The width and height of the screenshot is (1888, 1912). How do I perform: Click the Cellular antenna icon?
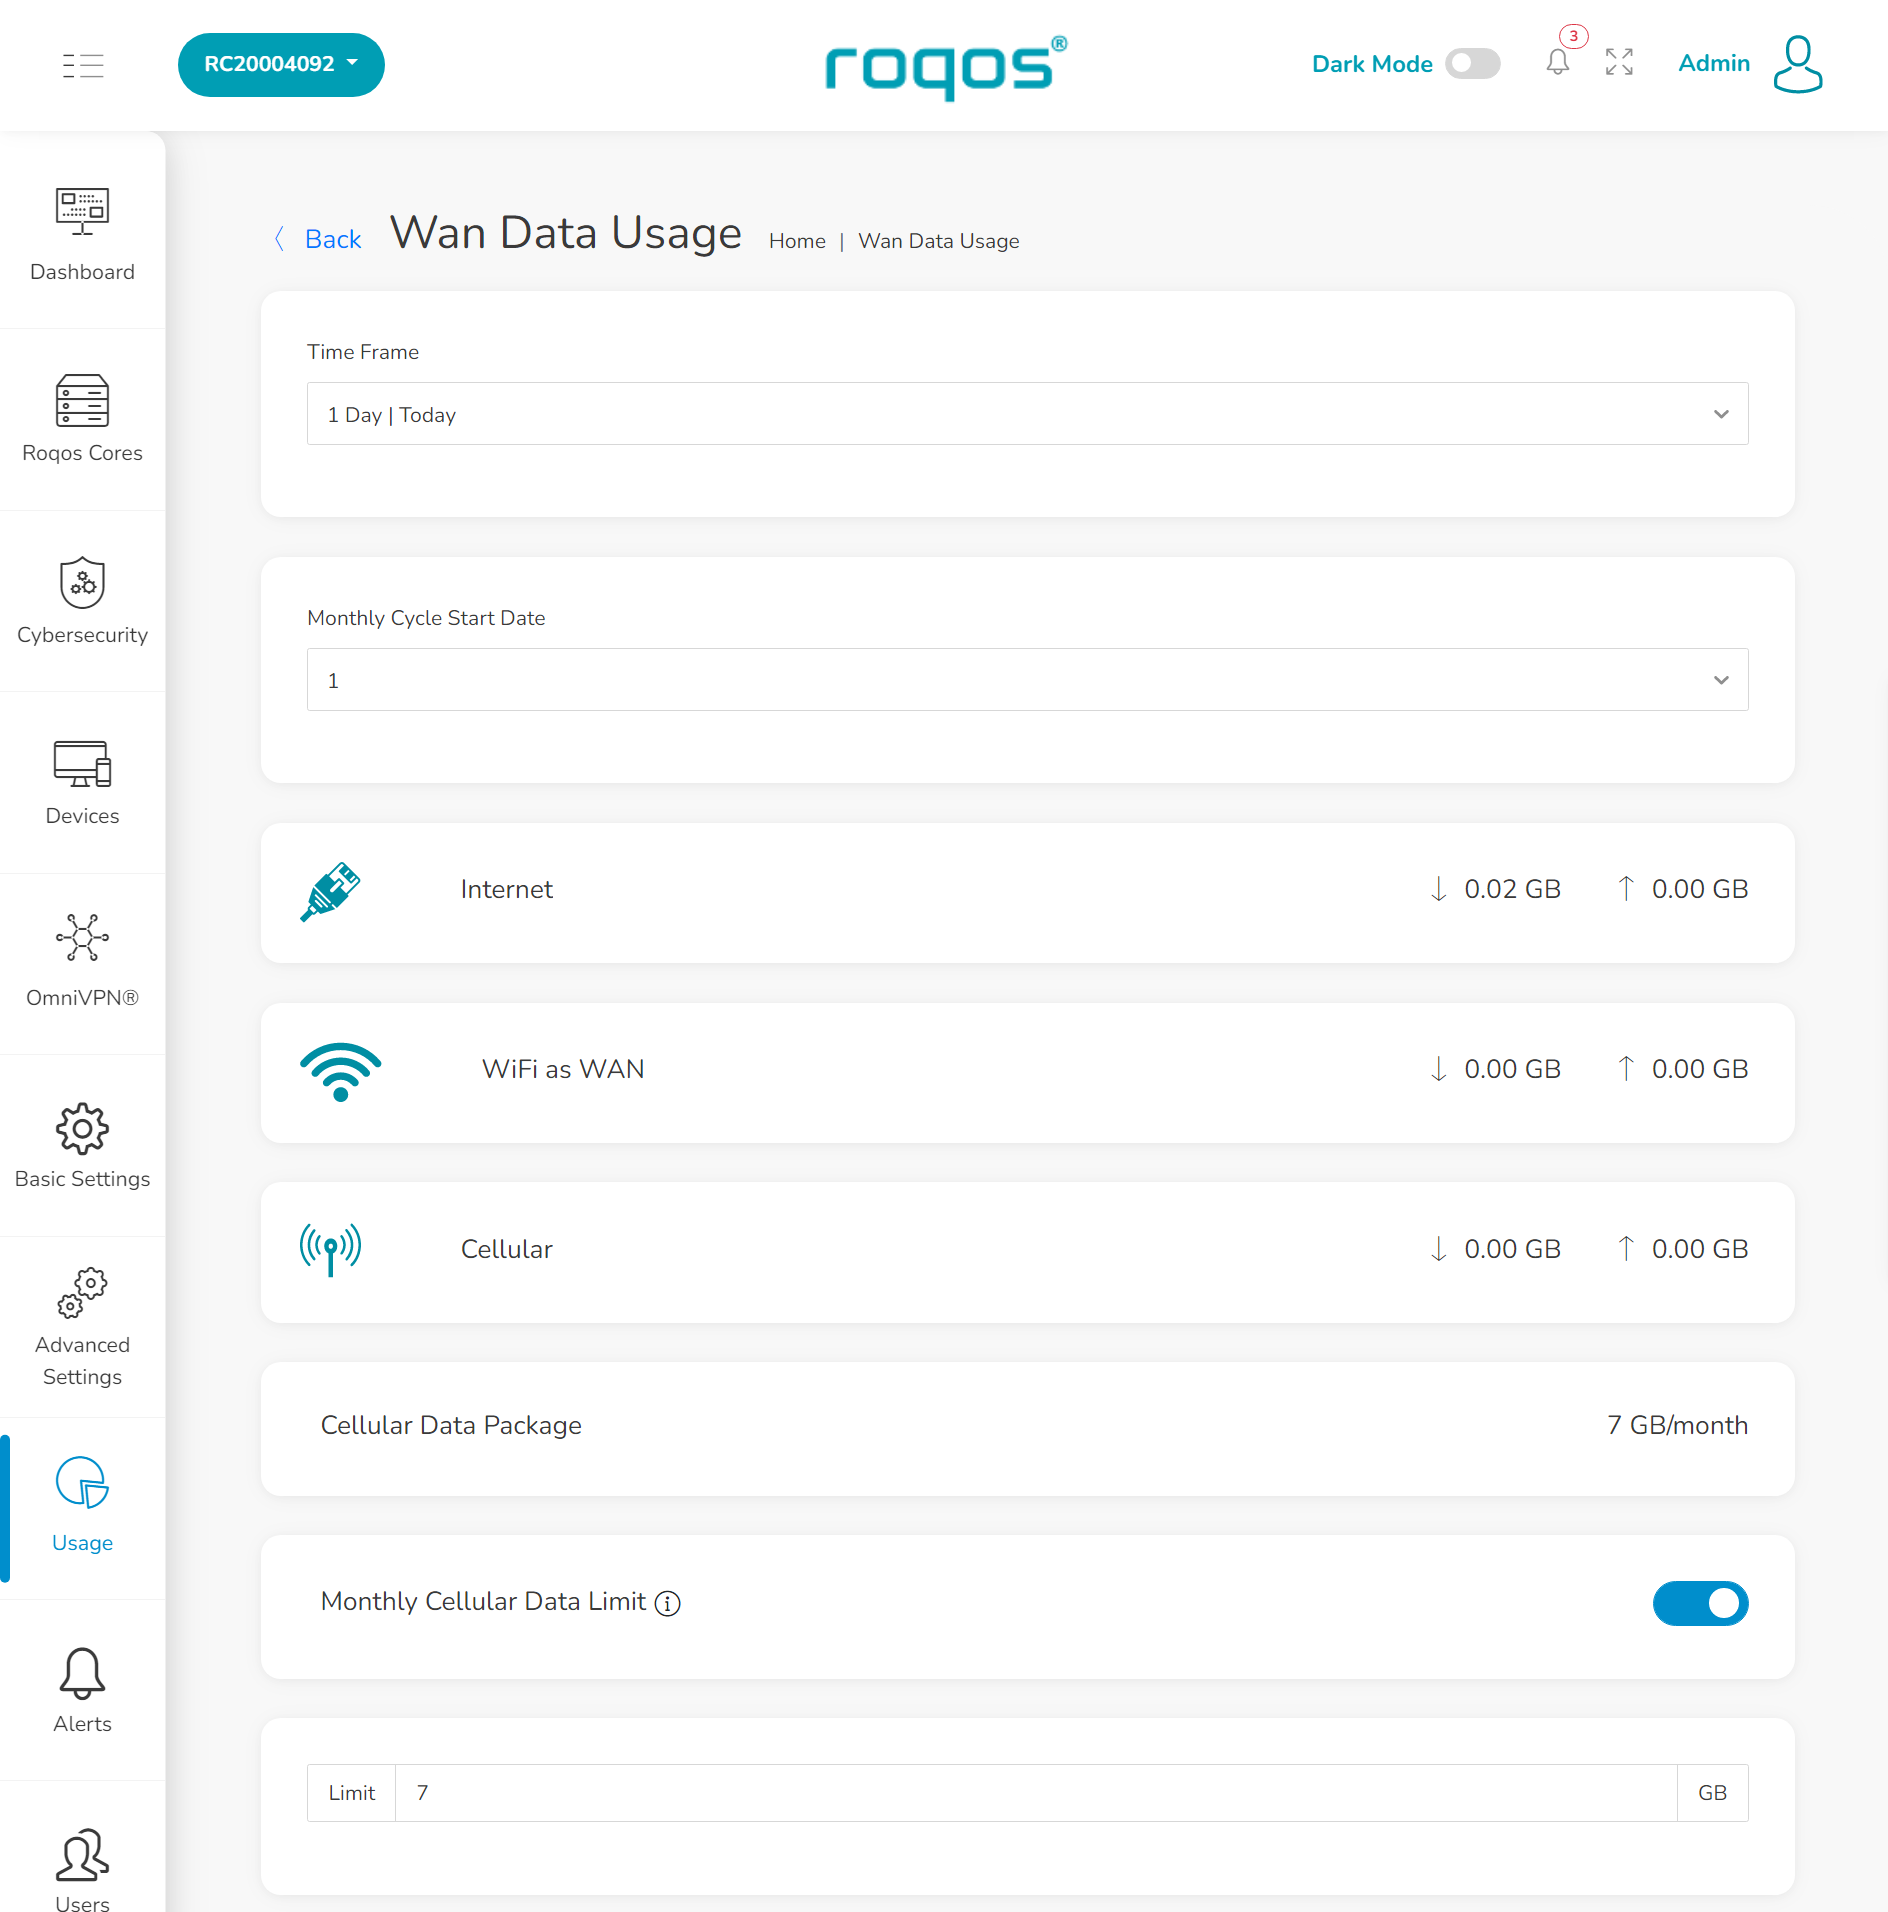click(331, 1250)
